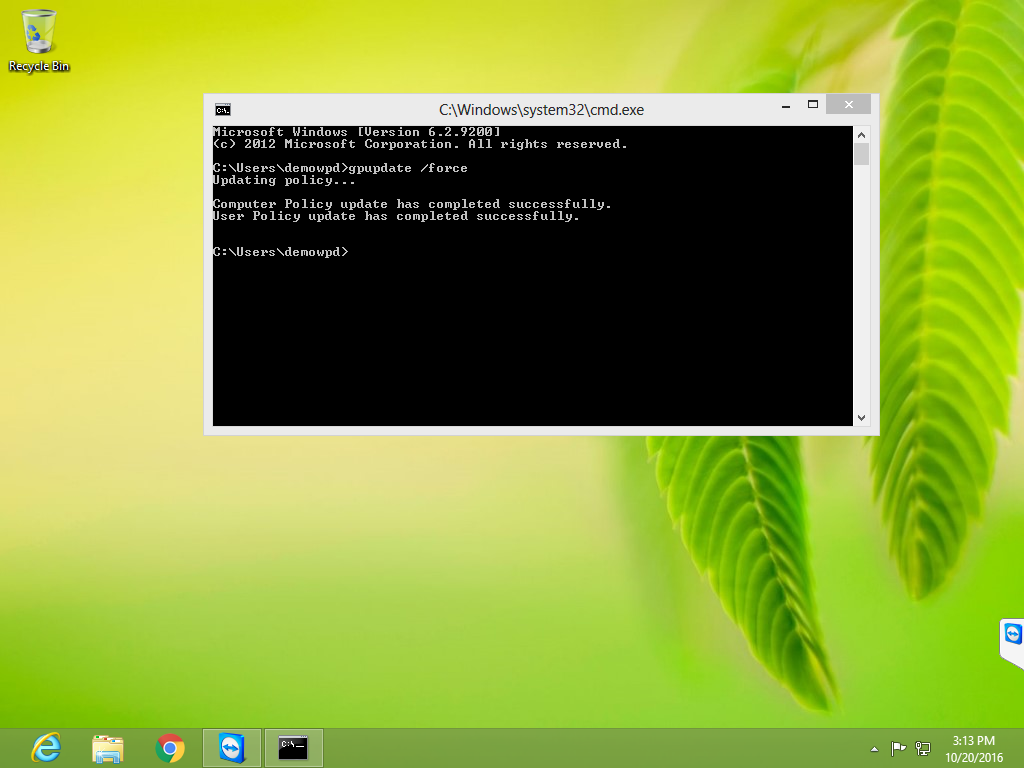Minimize the Command Prompt window

[x=786, y=104]
